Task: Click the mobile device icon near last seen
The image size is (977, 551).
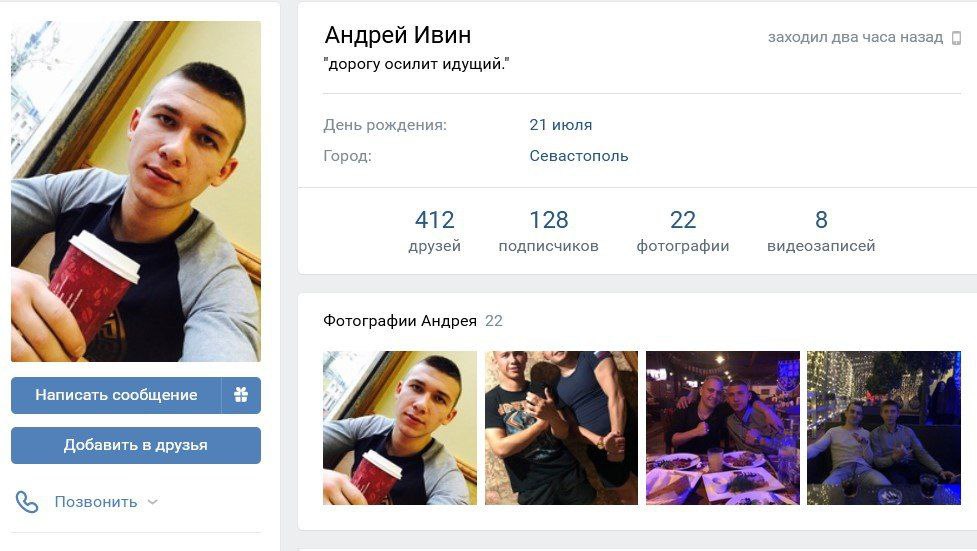Action: [956, 38]
